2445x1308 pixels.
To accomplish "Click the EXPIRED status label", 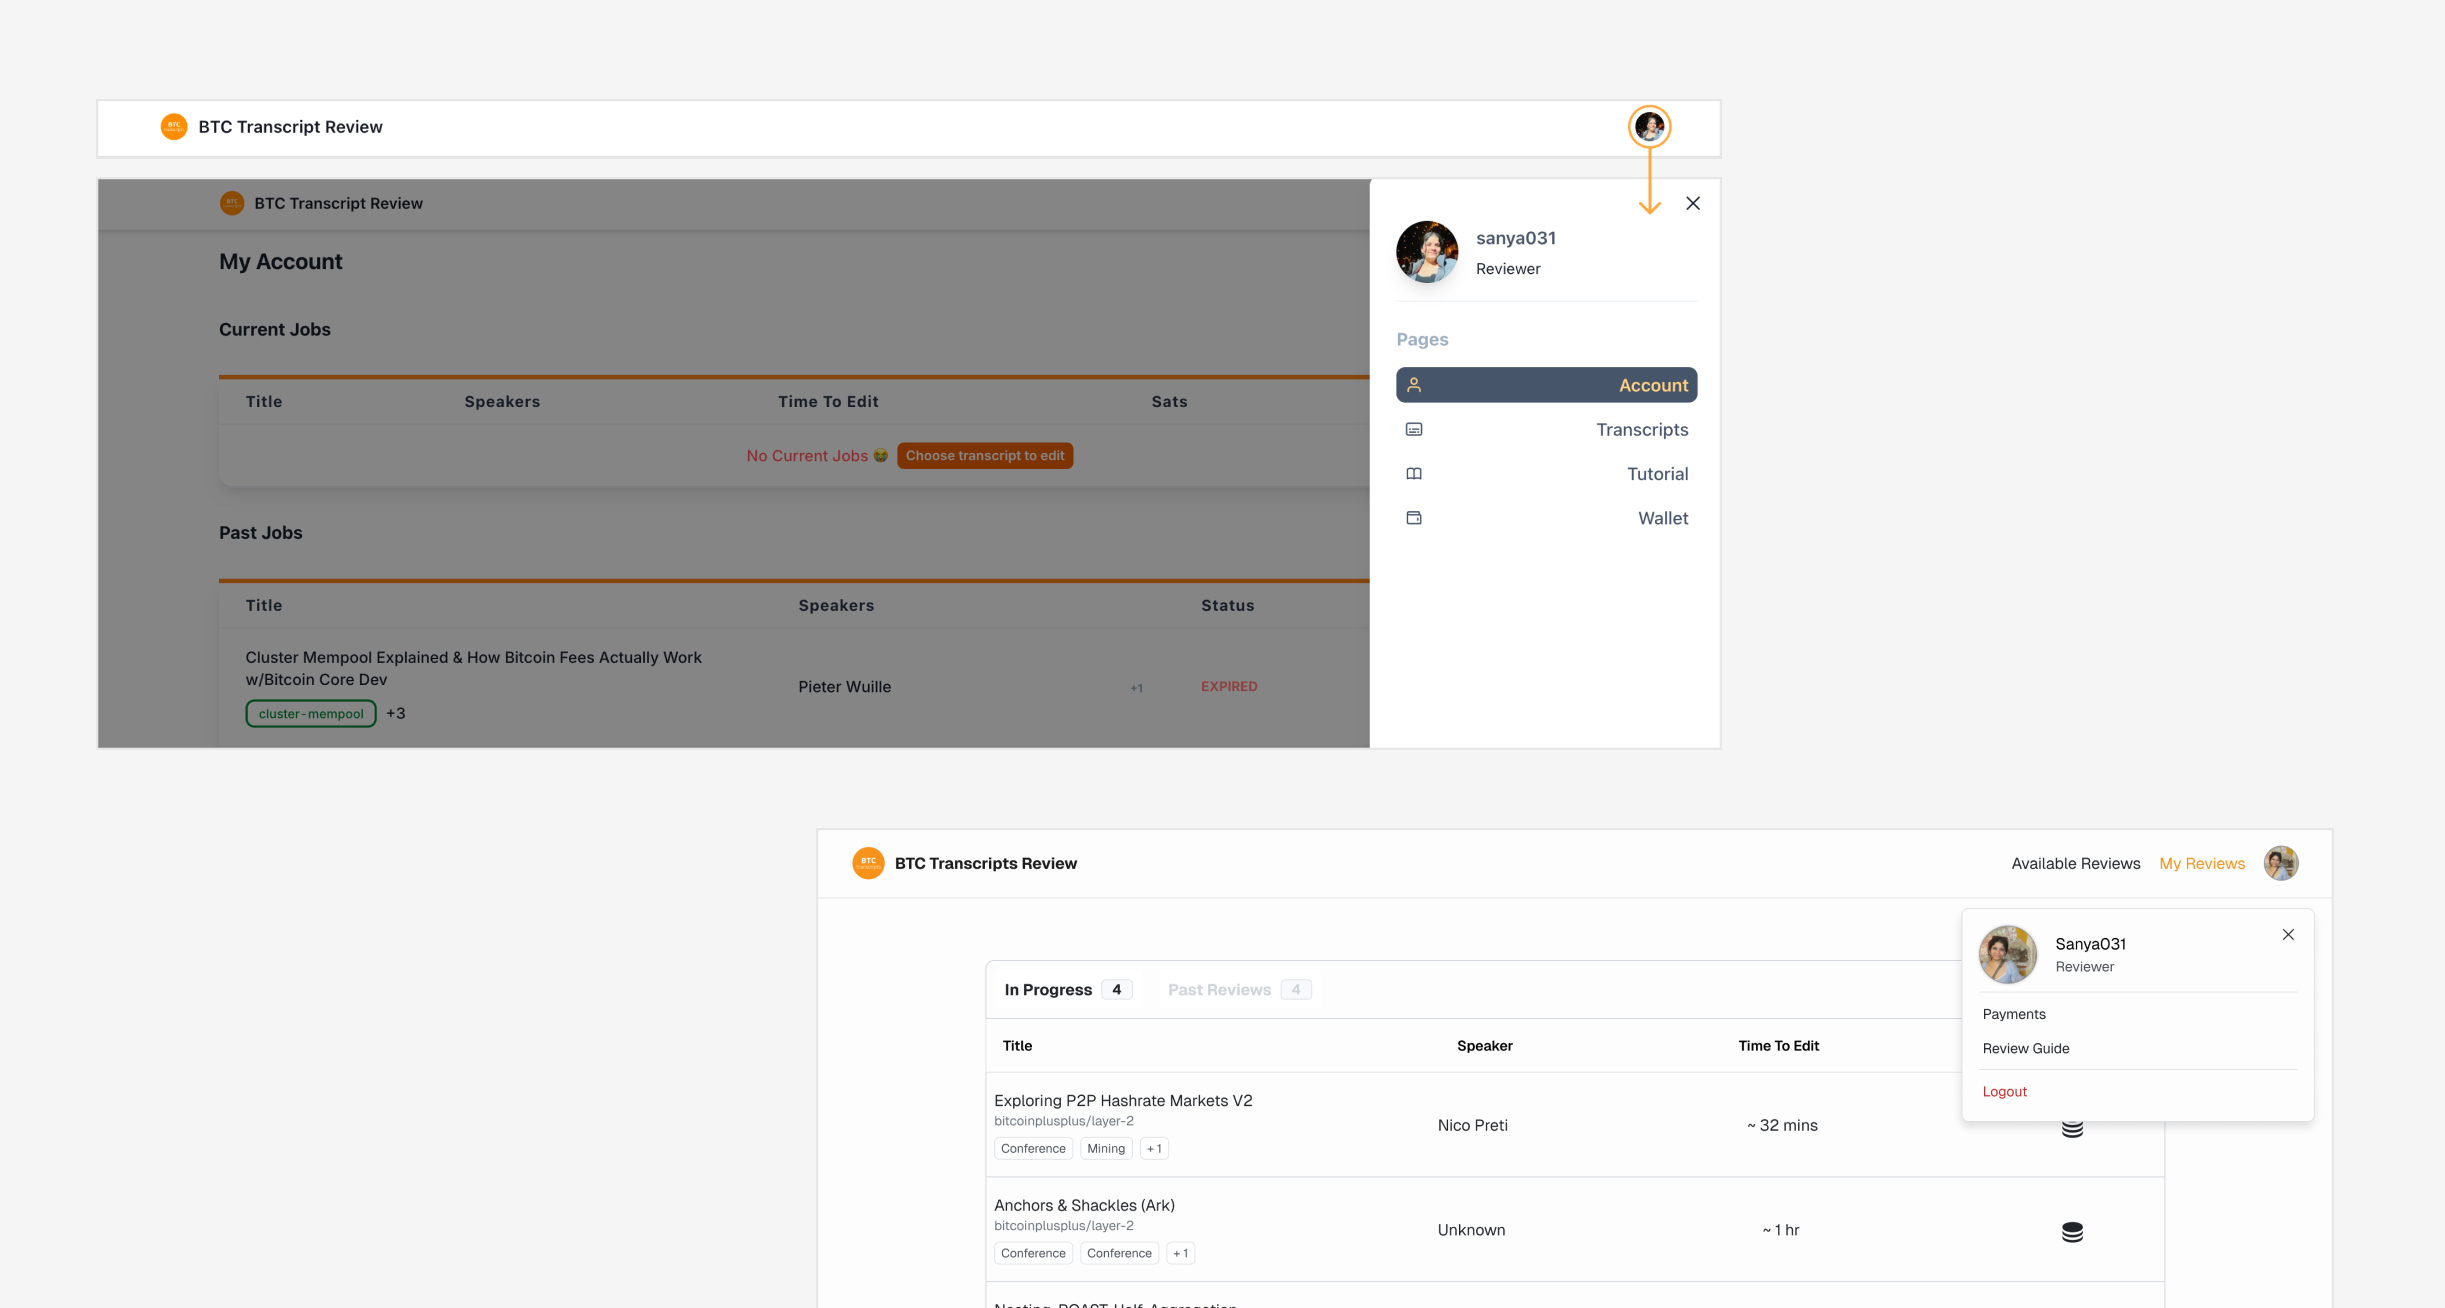I will (1229, 687).
